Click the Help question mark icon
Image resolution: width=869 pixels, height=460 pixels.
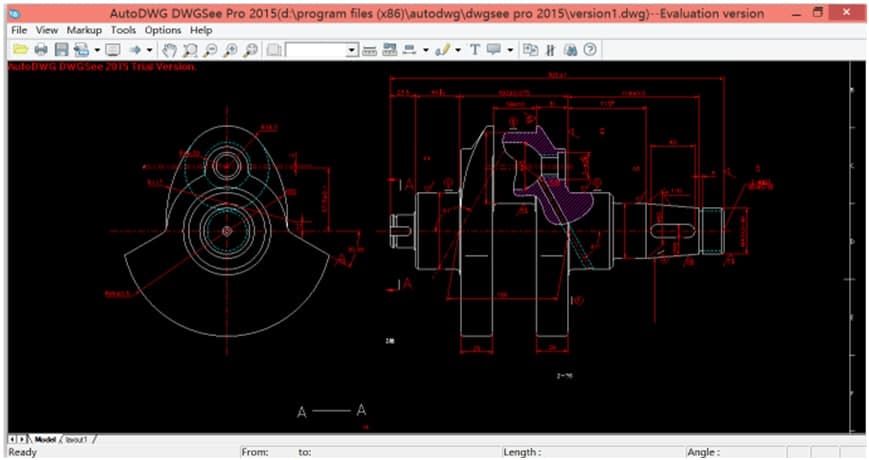click(590, 49)
